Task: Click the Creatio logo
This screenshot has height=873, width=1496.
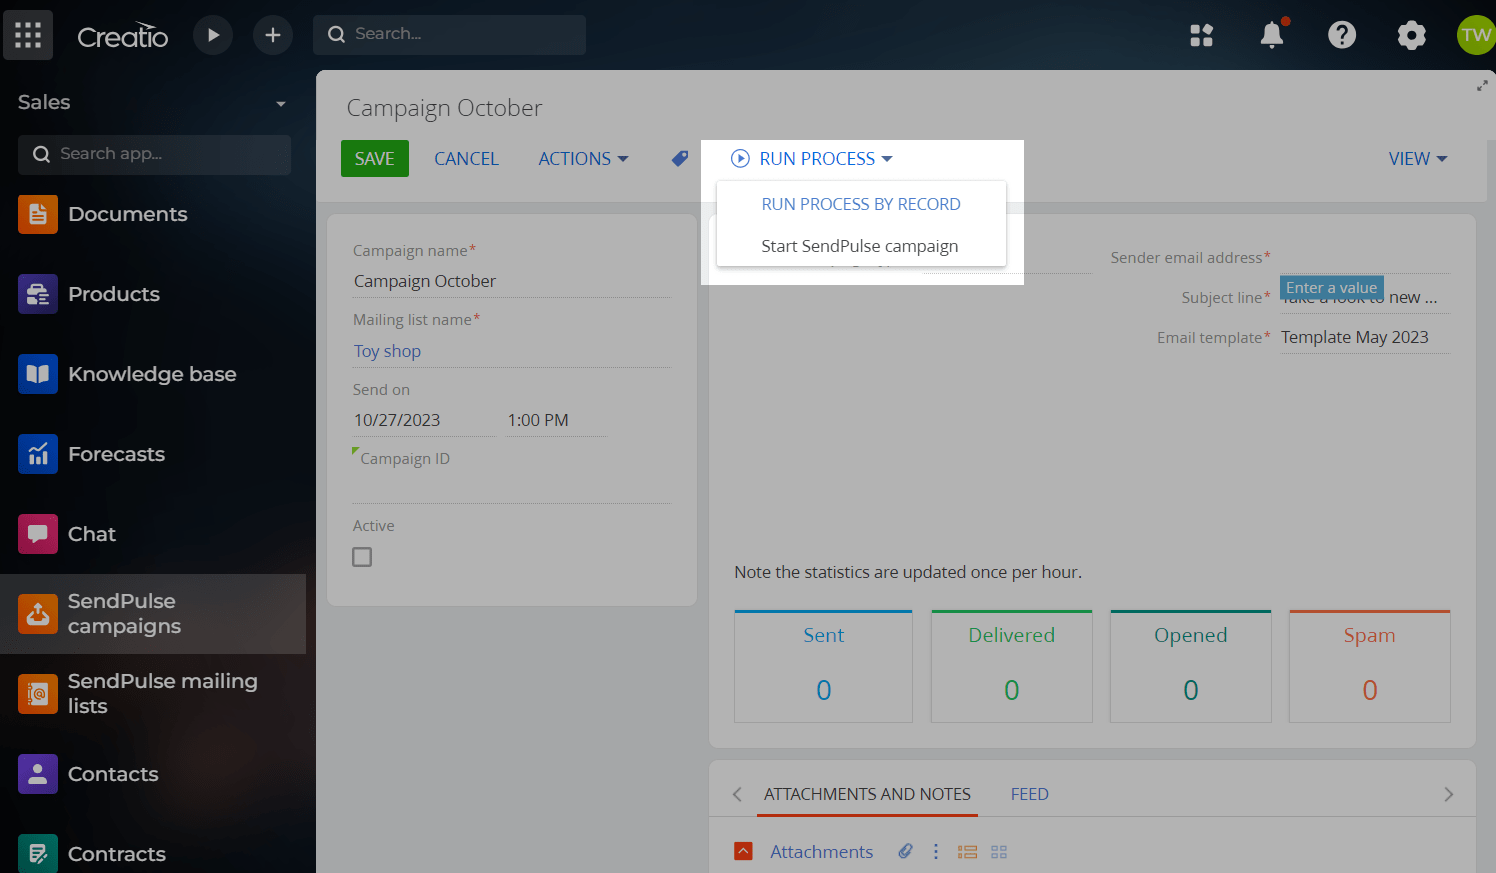Action: tap(123, 36)
